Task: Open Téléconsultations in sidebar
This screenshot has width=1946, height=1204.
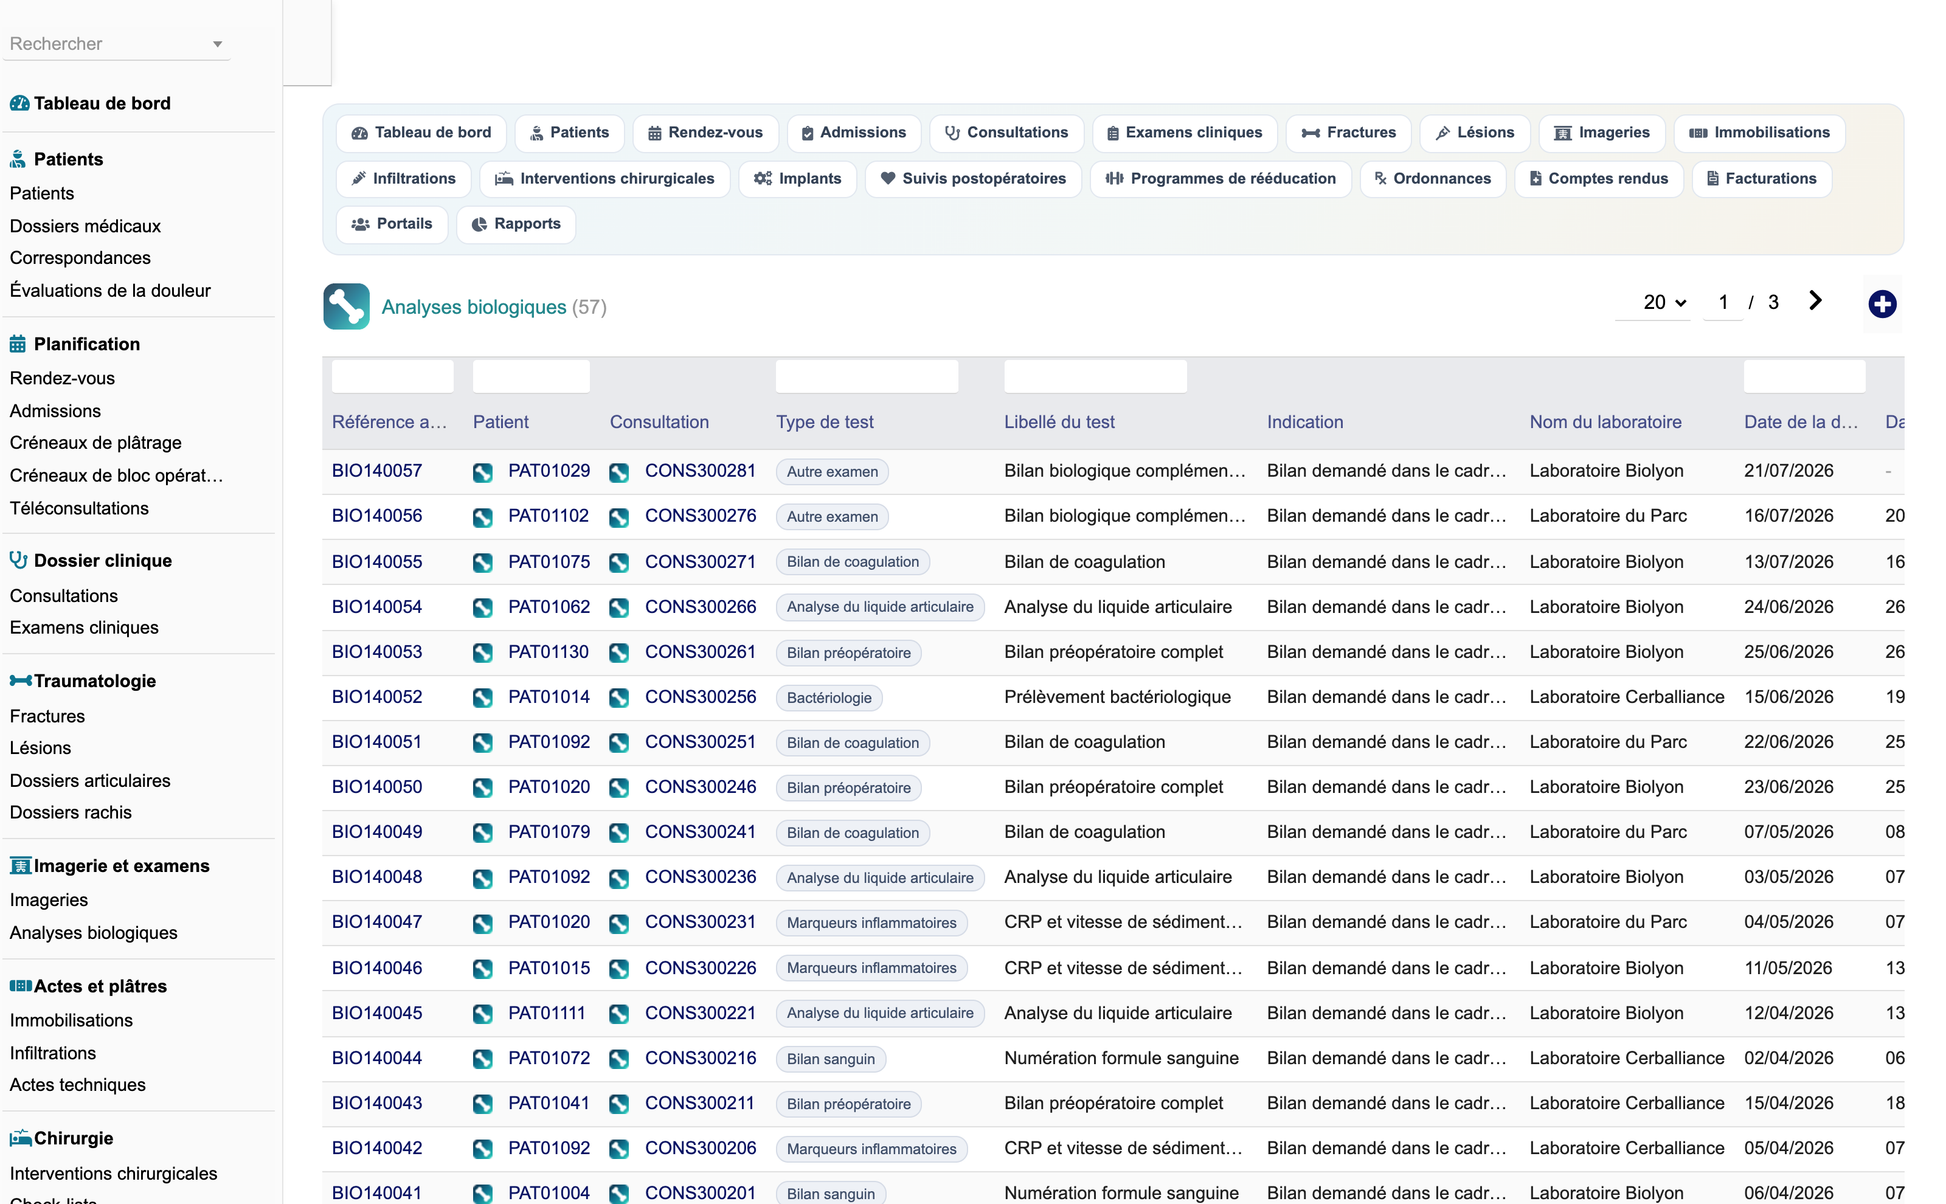Action: [x=79, y=508]
